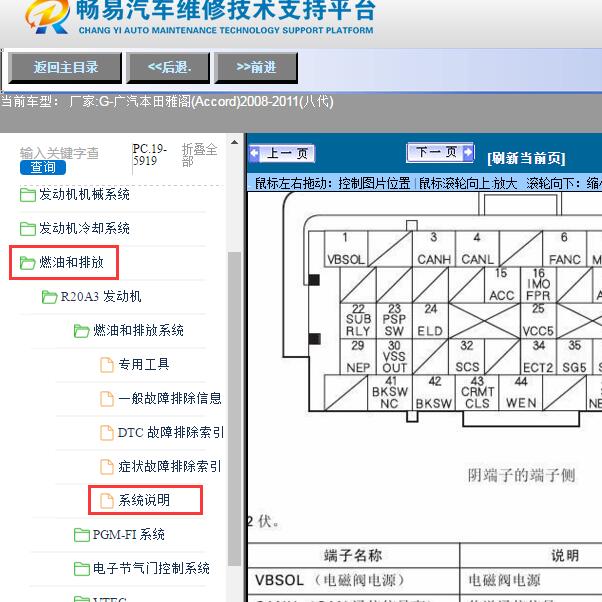Click open-folder icon beside 燃油和排放
Viewport: 602px width, 602px height.
pos(28,263)
